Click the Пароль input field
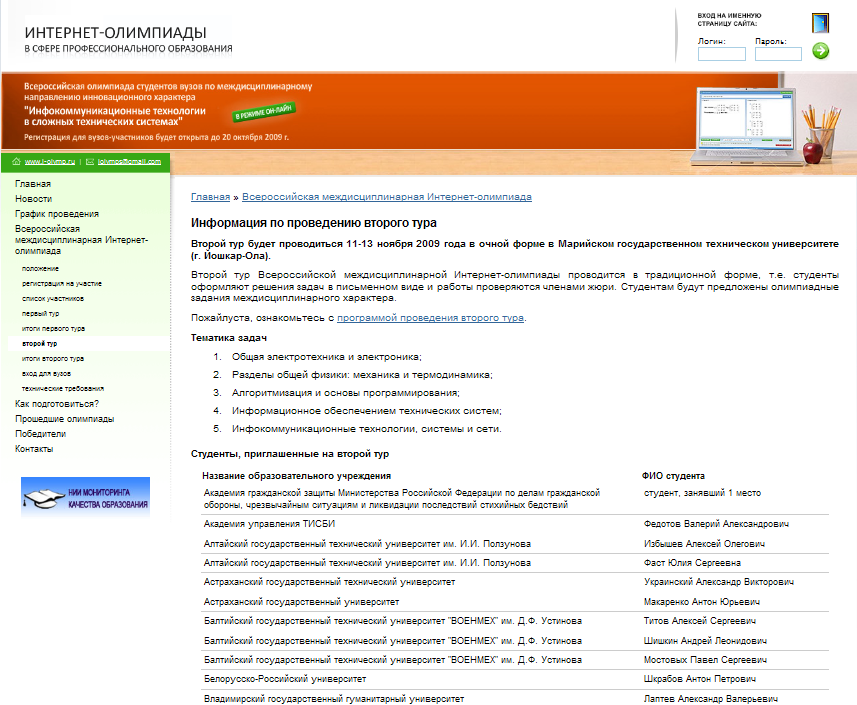 pos(778,54)
